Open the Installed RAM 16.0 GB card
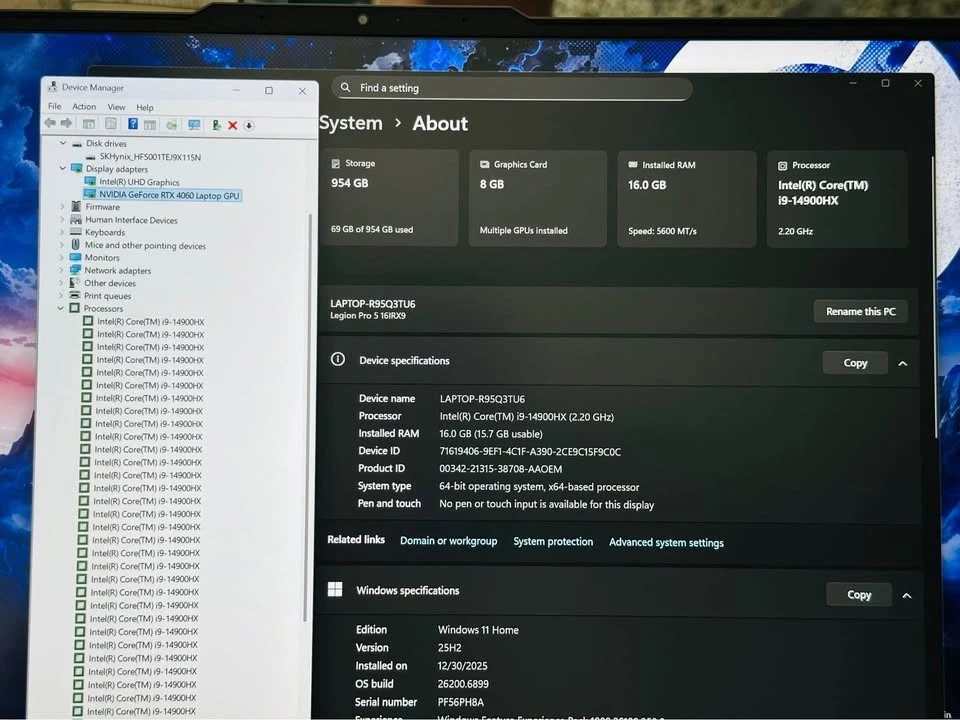This screenshot has height=720, width=960. pos(687,199)
